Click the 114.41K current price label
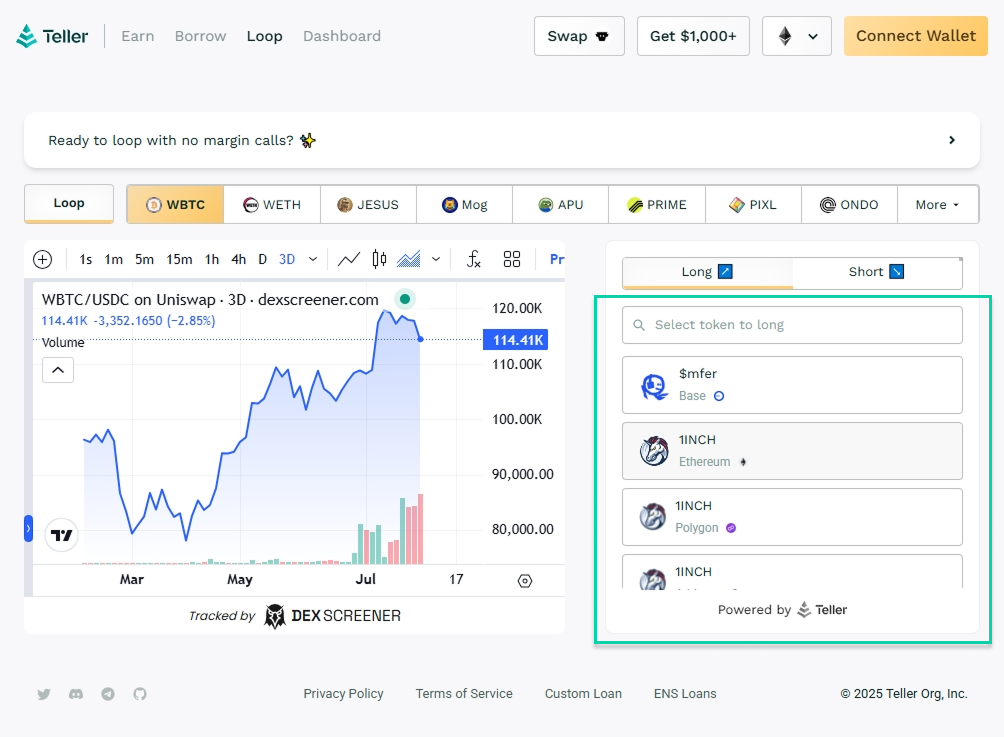Screen dimensions: 1004x737 (516, 340)
